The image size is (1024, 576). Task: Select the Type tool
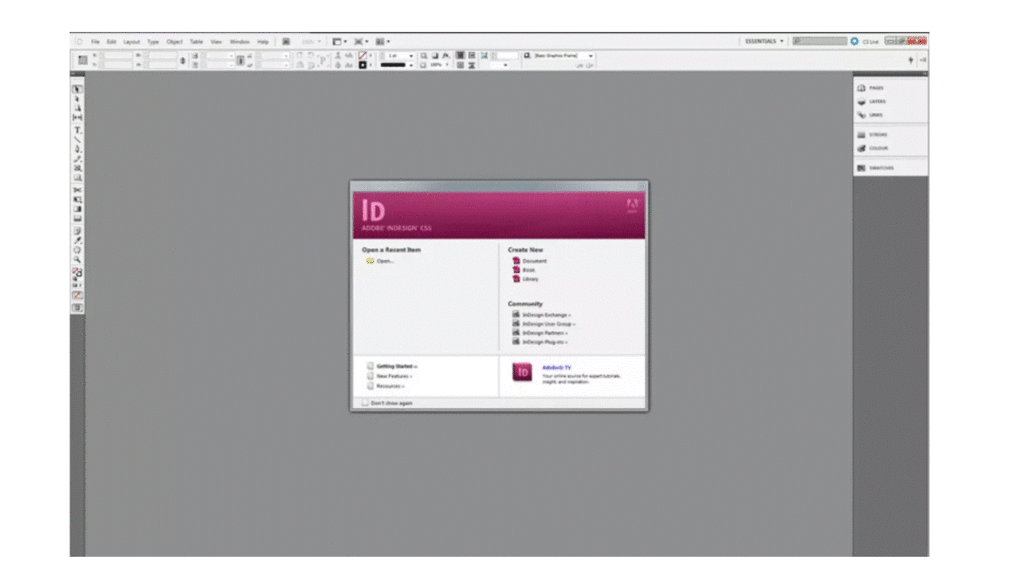[x=77, y=131]
